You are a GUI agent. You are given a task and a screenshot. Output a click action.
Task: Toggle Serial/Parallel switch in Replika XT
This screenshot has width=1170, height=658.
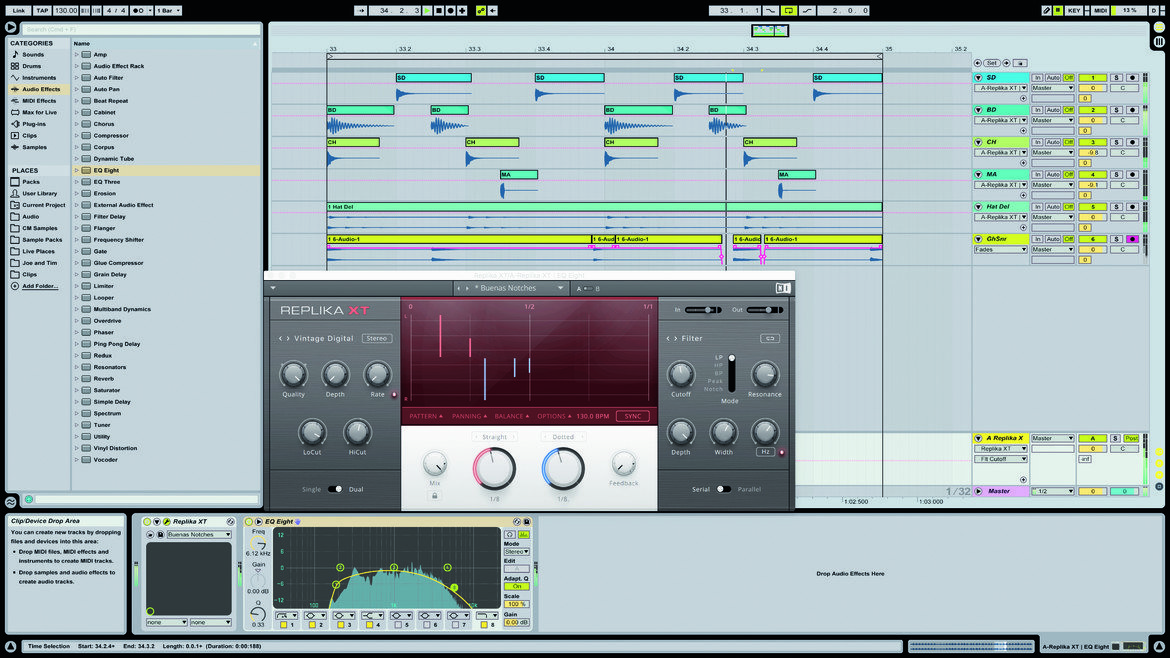[x=723, y=489]
